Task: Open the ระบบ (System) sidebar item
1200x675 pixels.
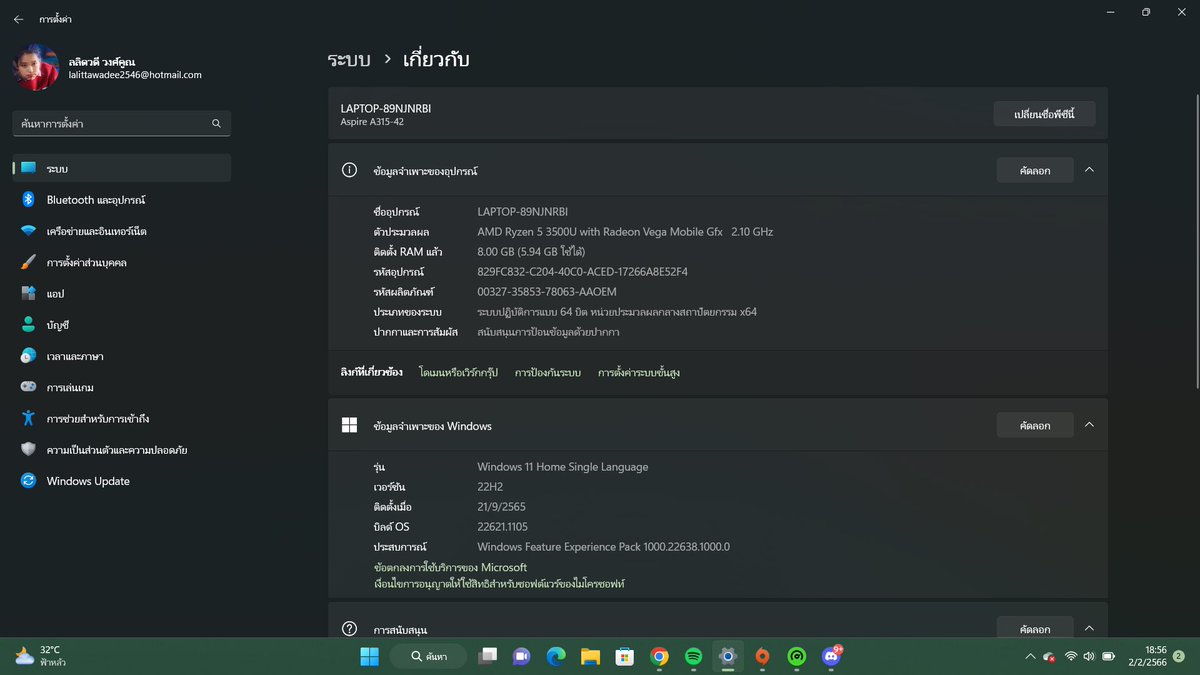Action: coord(122,168)
